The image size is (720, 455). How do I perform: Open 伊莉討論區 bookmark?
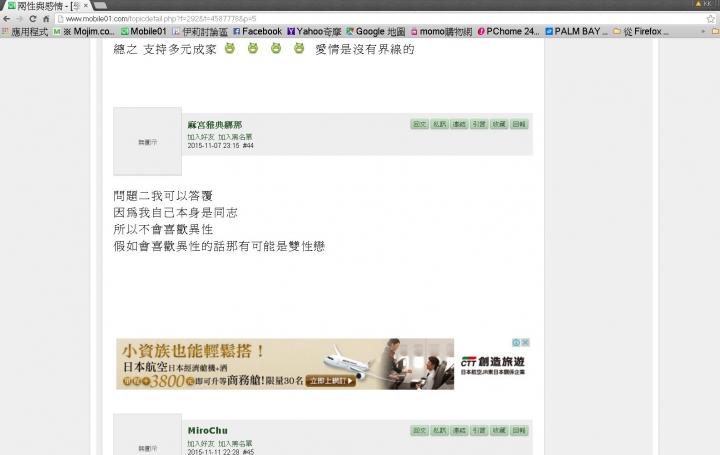point(200,32)
